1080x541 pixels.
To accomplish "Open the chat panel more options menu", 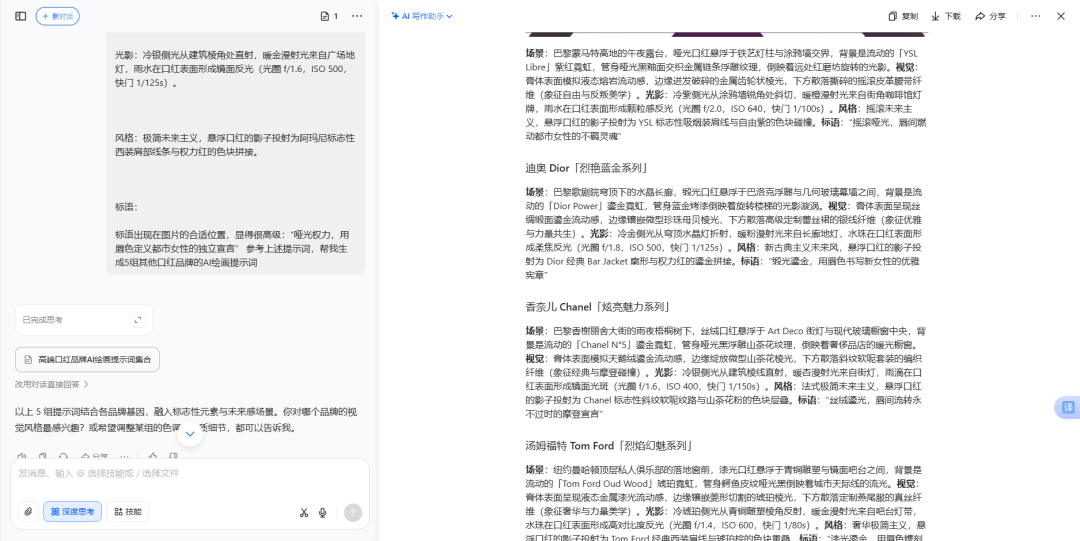I will (357, 16).
